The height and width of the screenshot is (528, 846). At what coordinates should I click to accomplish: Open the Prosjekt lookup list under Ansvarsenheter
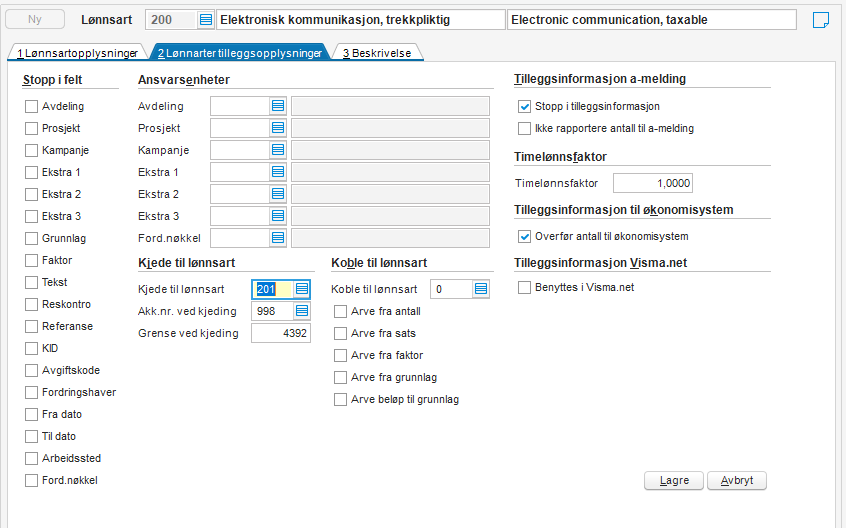(x=278, y=128)
